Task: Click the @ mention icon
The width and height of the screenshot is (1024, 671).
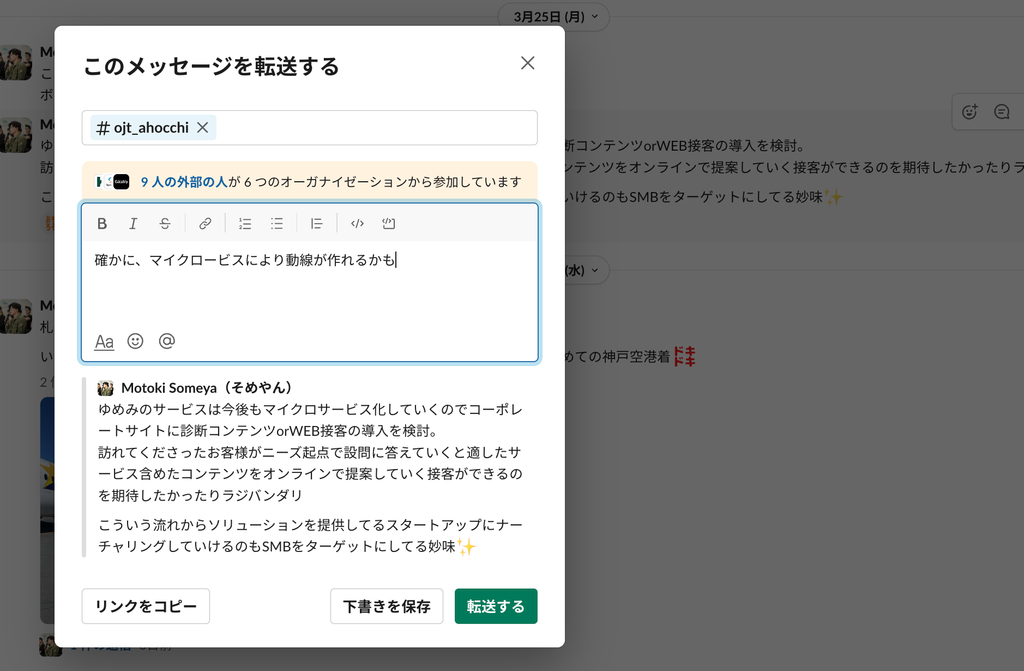Action: (x=167, y=341)
